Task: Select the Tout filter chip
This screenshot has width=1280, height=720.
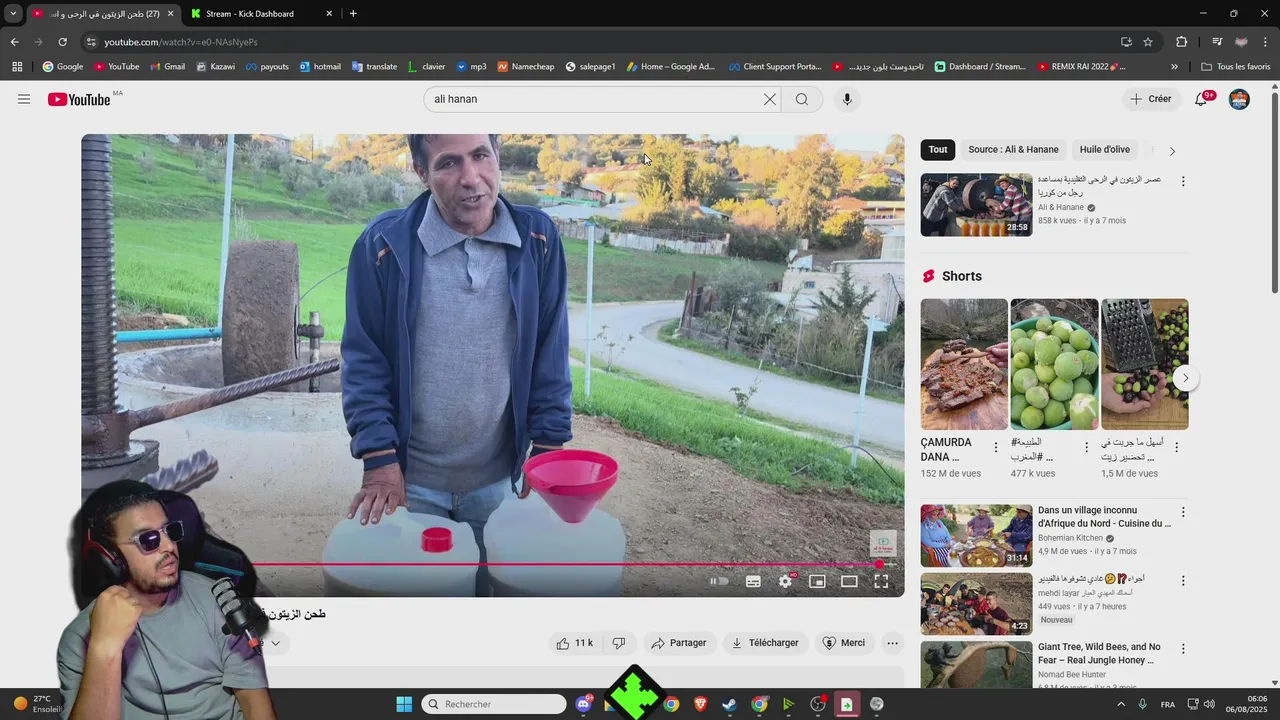Action: tap(938, 150)
